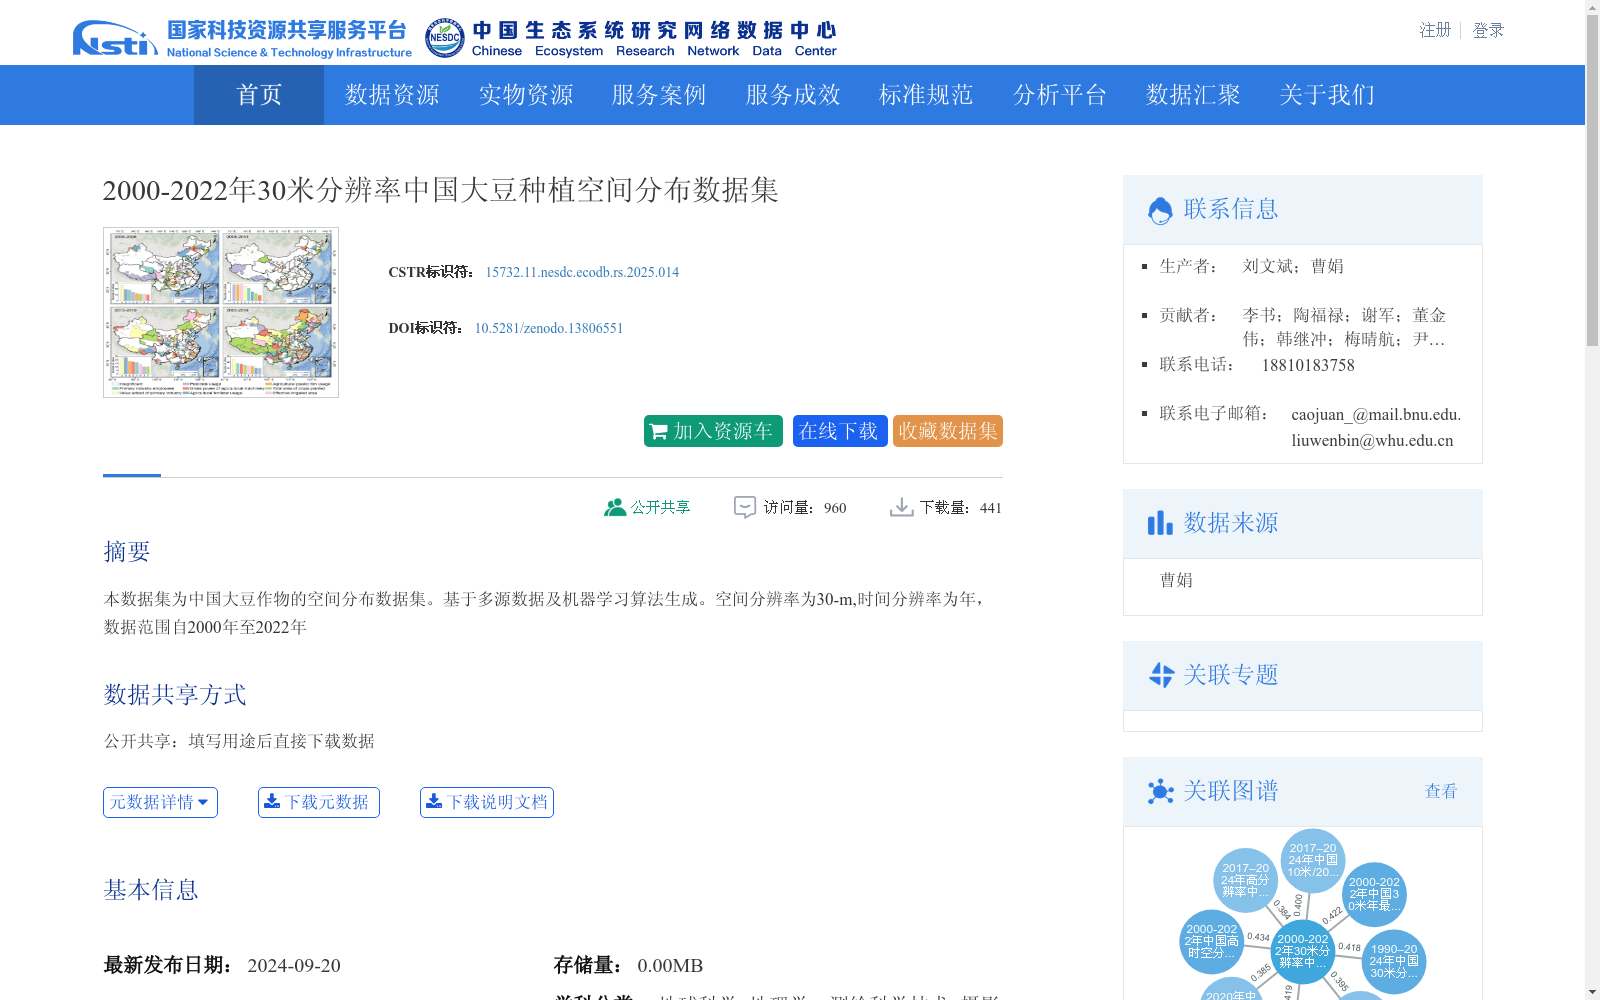Viewport: 1600px width, 1000px height.
Task: Open the 分析平台 menu
Action: [x=1060, y=95]
